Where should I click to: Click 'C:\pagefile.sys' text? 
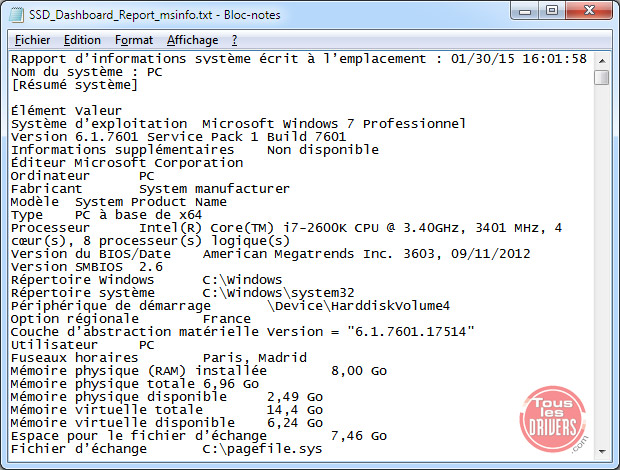pyautogui.click(x=262, y=449)
